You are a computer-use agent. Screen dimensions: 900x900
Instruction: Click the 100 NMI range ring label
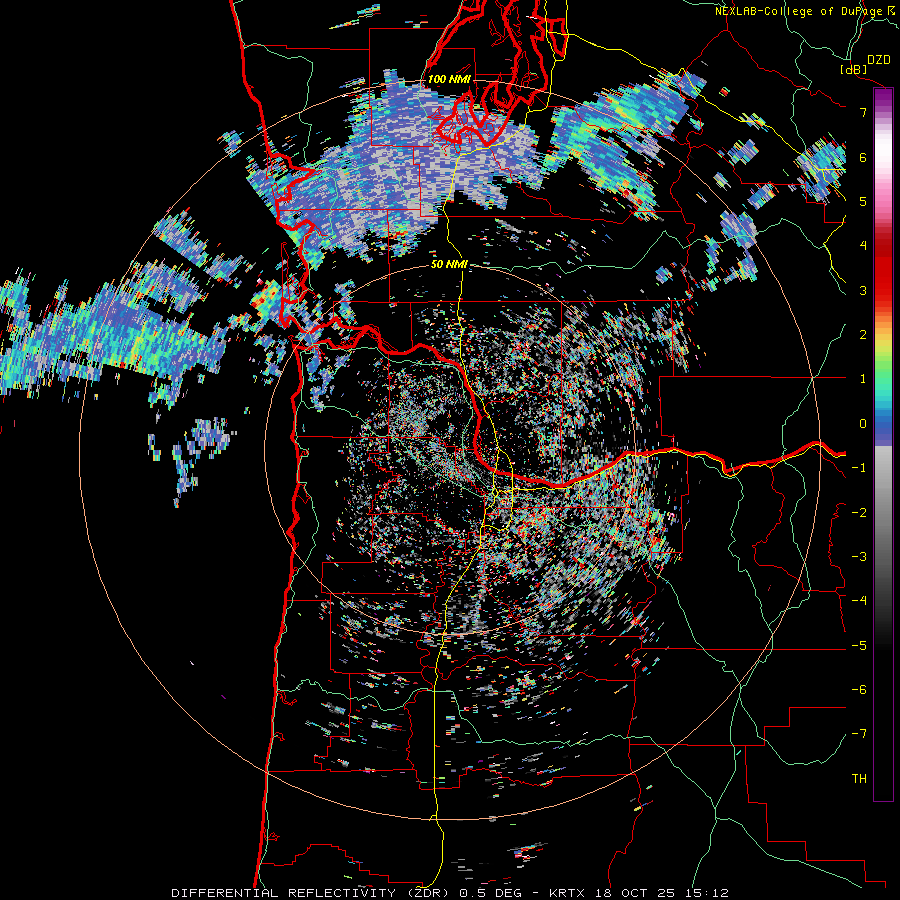[x=449, y=79]
